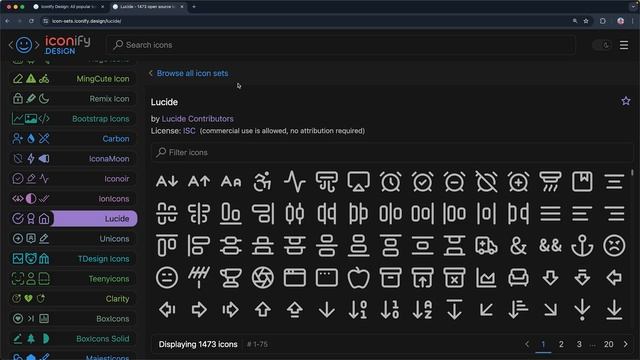The width and height of the screenshot is (640, 360).
Task: Pick the annoyed face icon
Action: [167, 278]
